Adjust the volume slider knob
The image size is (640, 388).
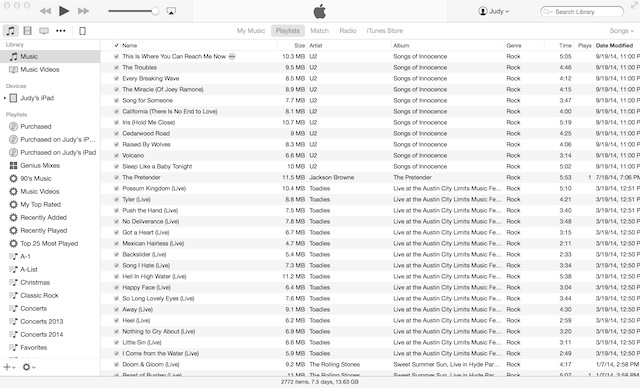coord(155,11)
